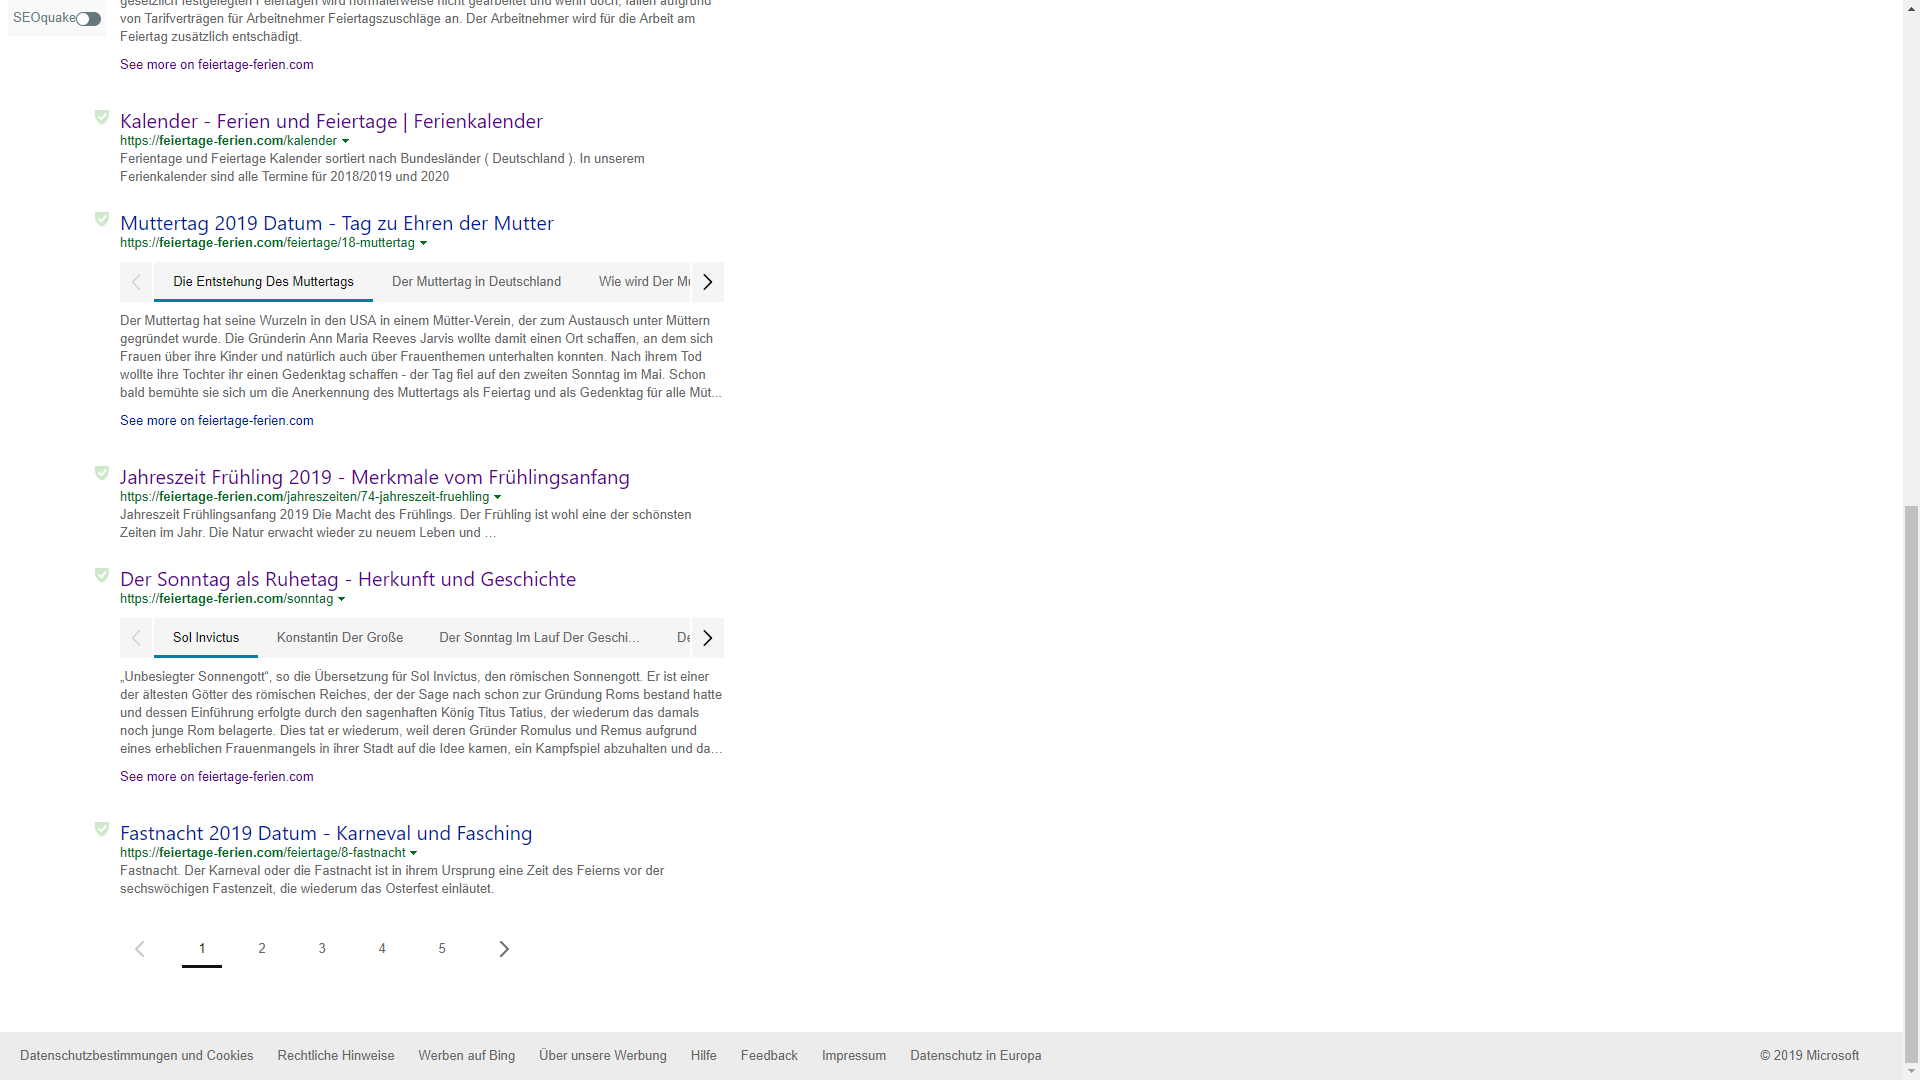Viewport: 1920px width, 1080px height.
Task: Switch to Der Muttertag in Deutschland tab
Action: click(476, 282)
